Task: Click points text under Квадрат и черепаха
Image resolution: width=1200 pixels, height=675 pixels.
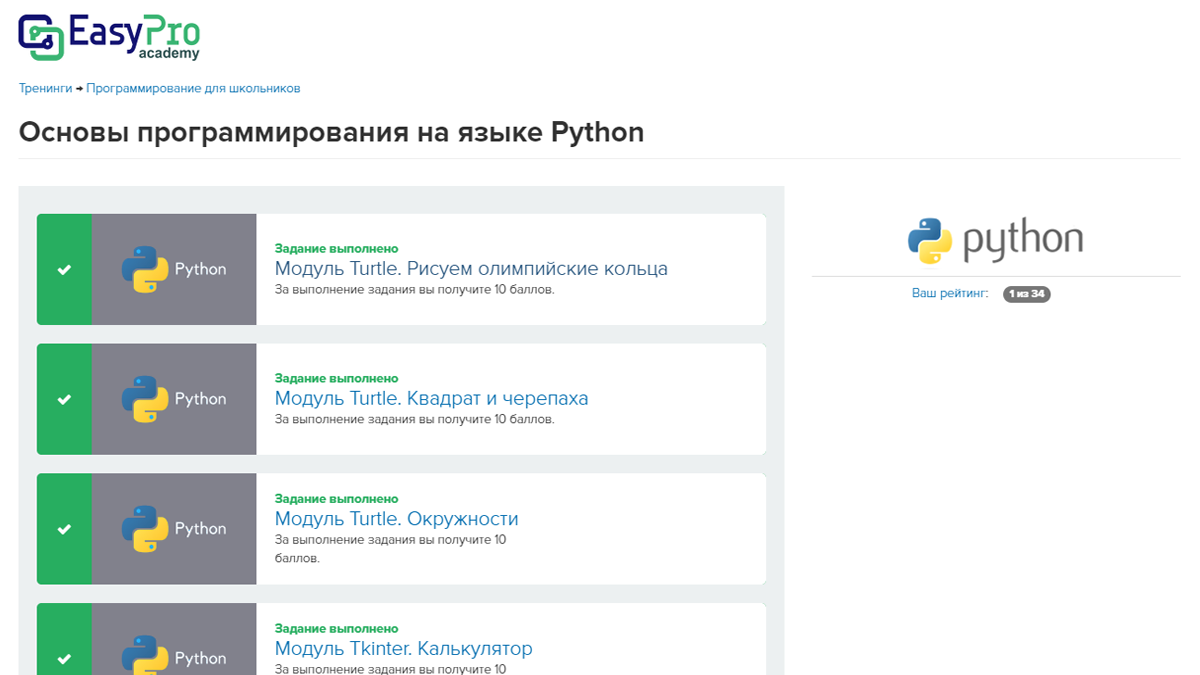Action: (414, 419)
